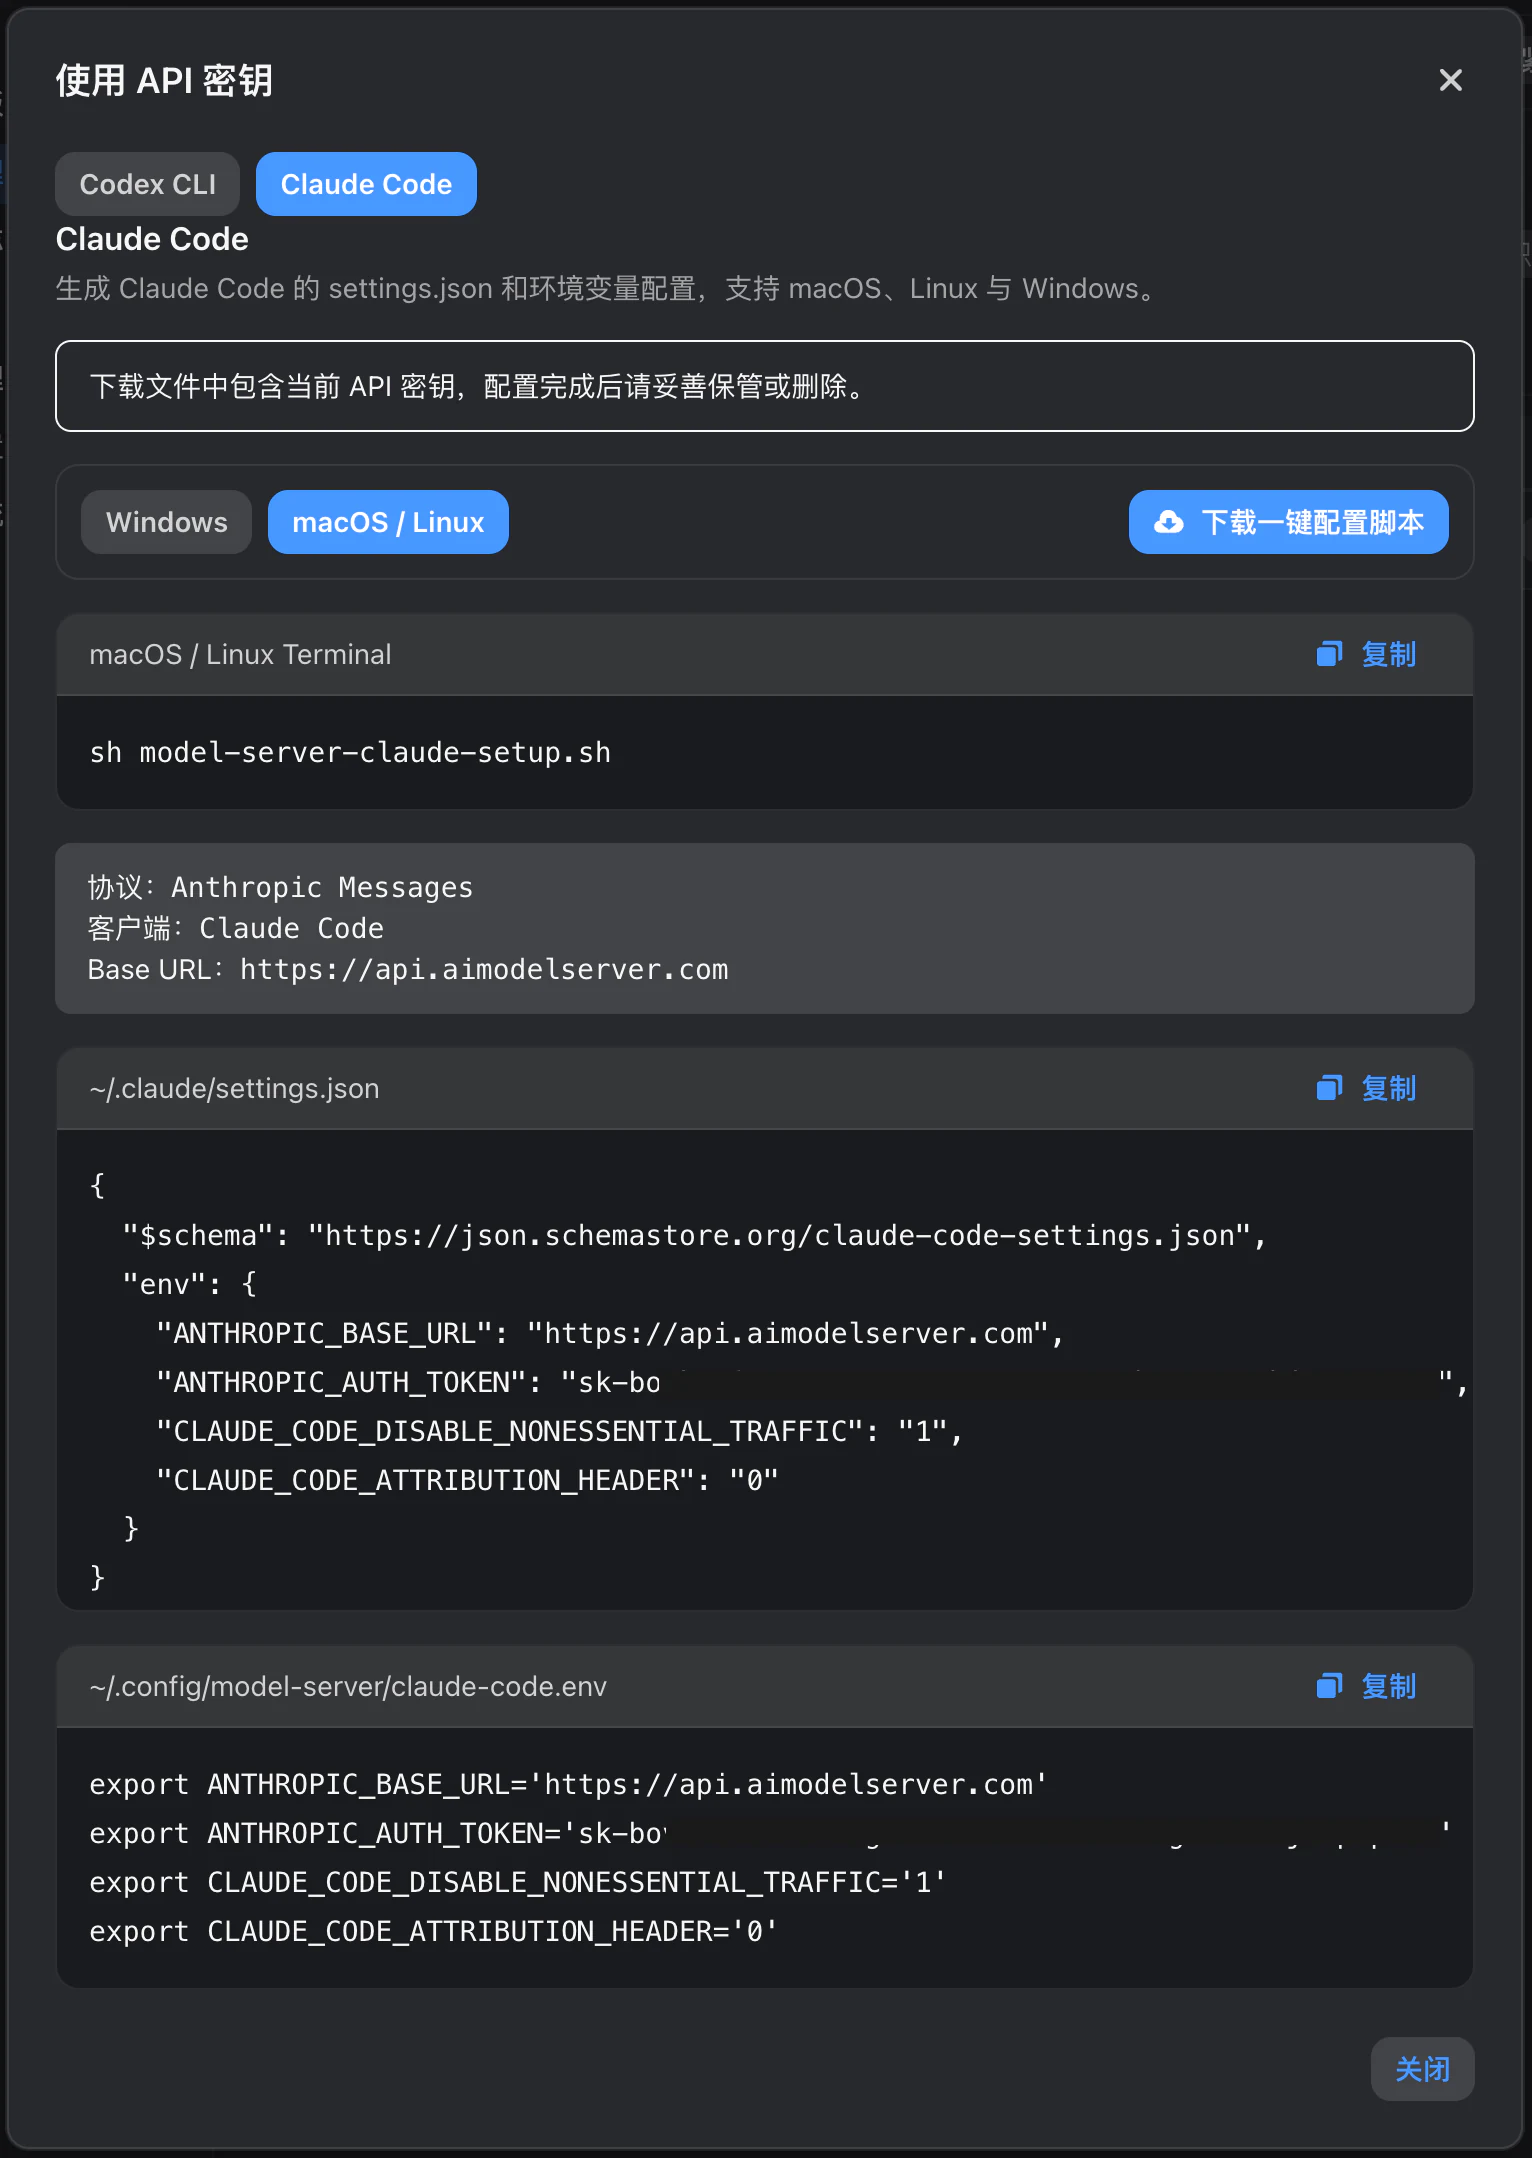This screenshot has height=2158, width=1532.
Task: Click 'export ANTHROPIC_BASE_URL' env line
Action: point(568,1784)
